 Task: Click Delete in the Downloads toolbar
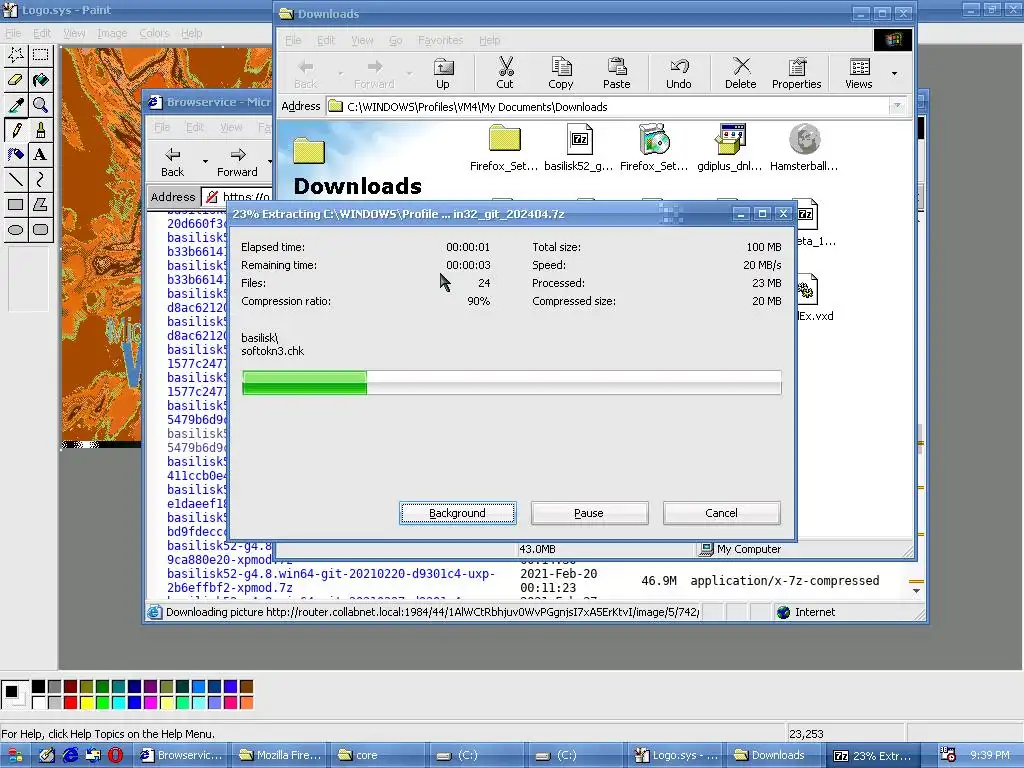(741, 73)
